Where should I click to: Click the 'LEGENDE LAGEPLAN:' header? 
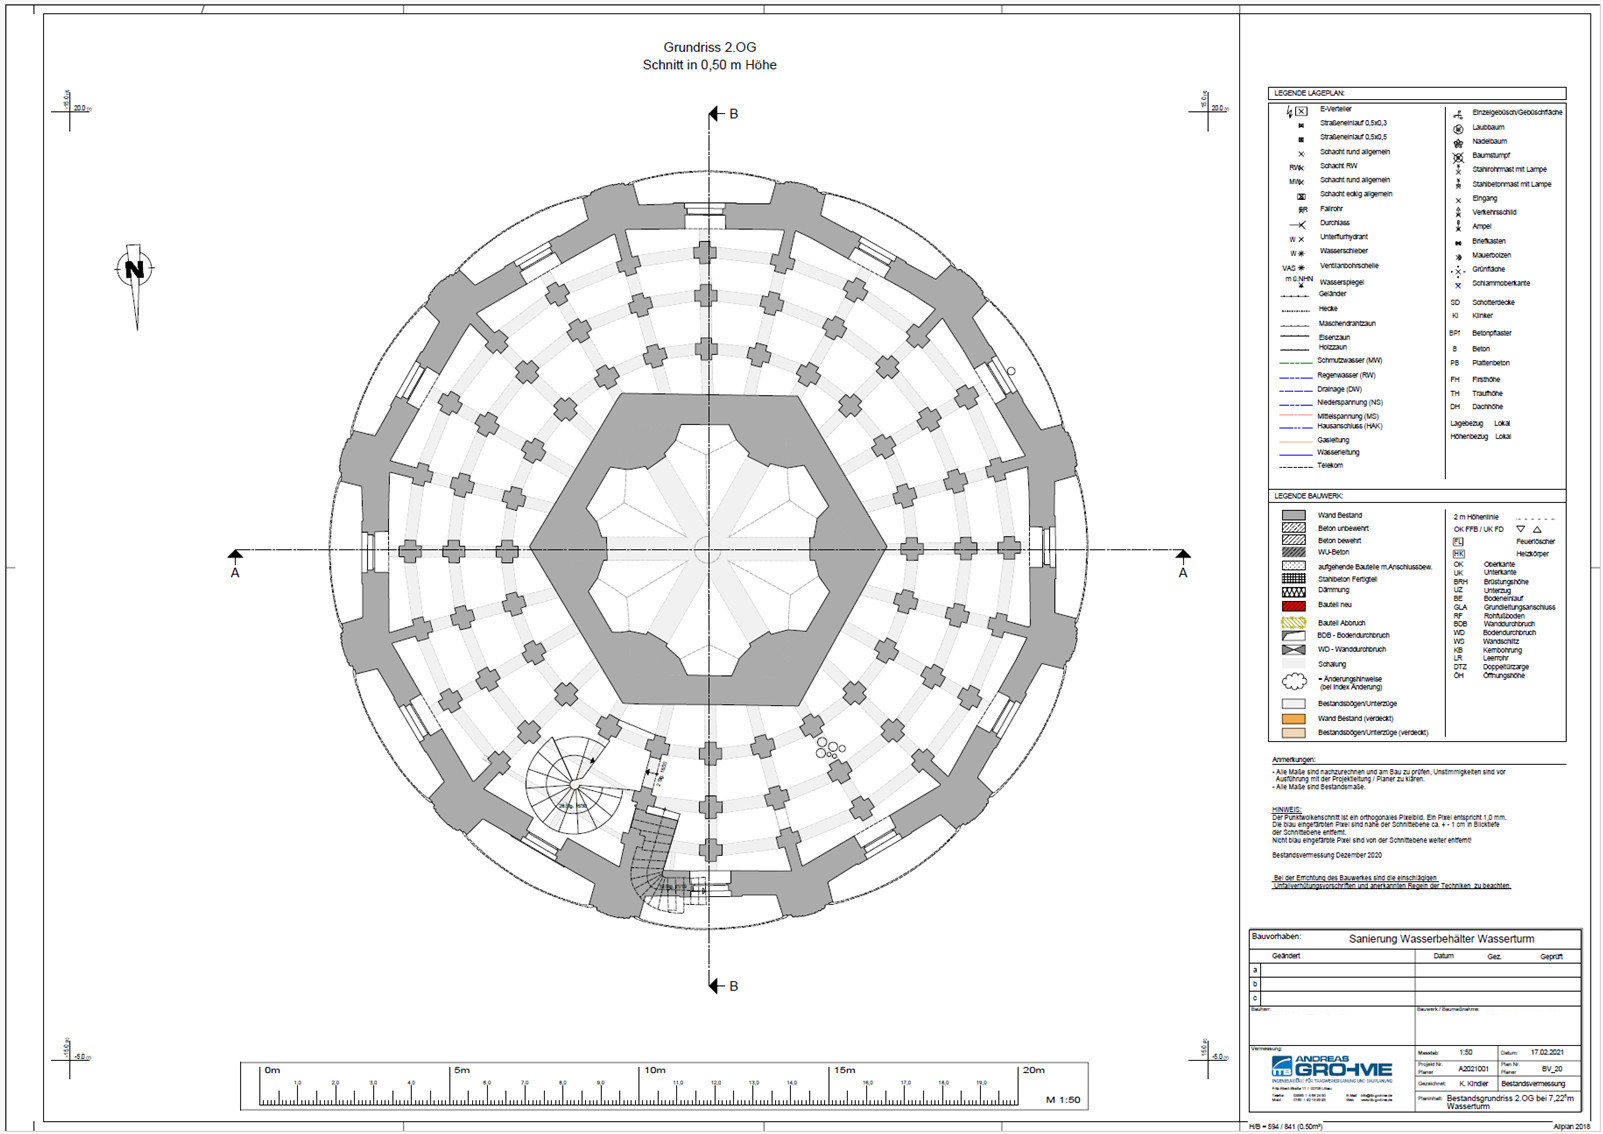click(x=1309, y=93)
